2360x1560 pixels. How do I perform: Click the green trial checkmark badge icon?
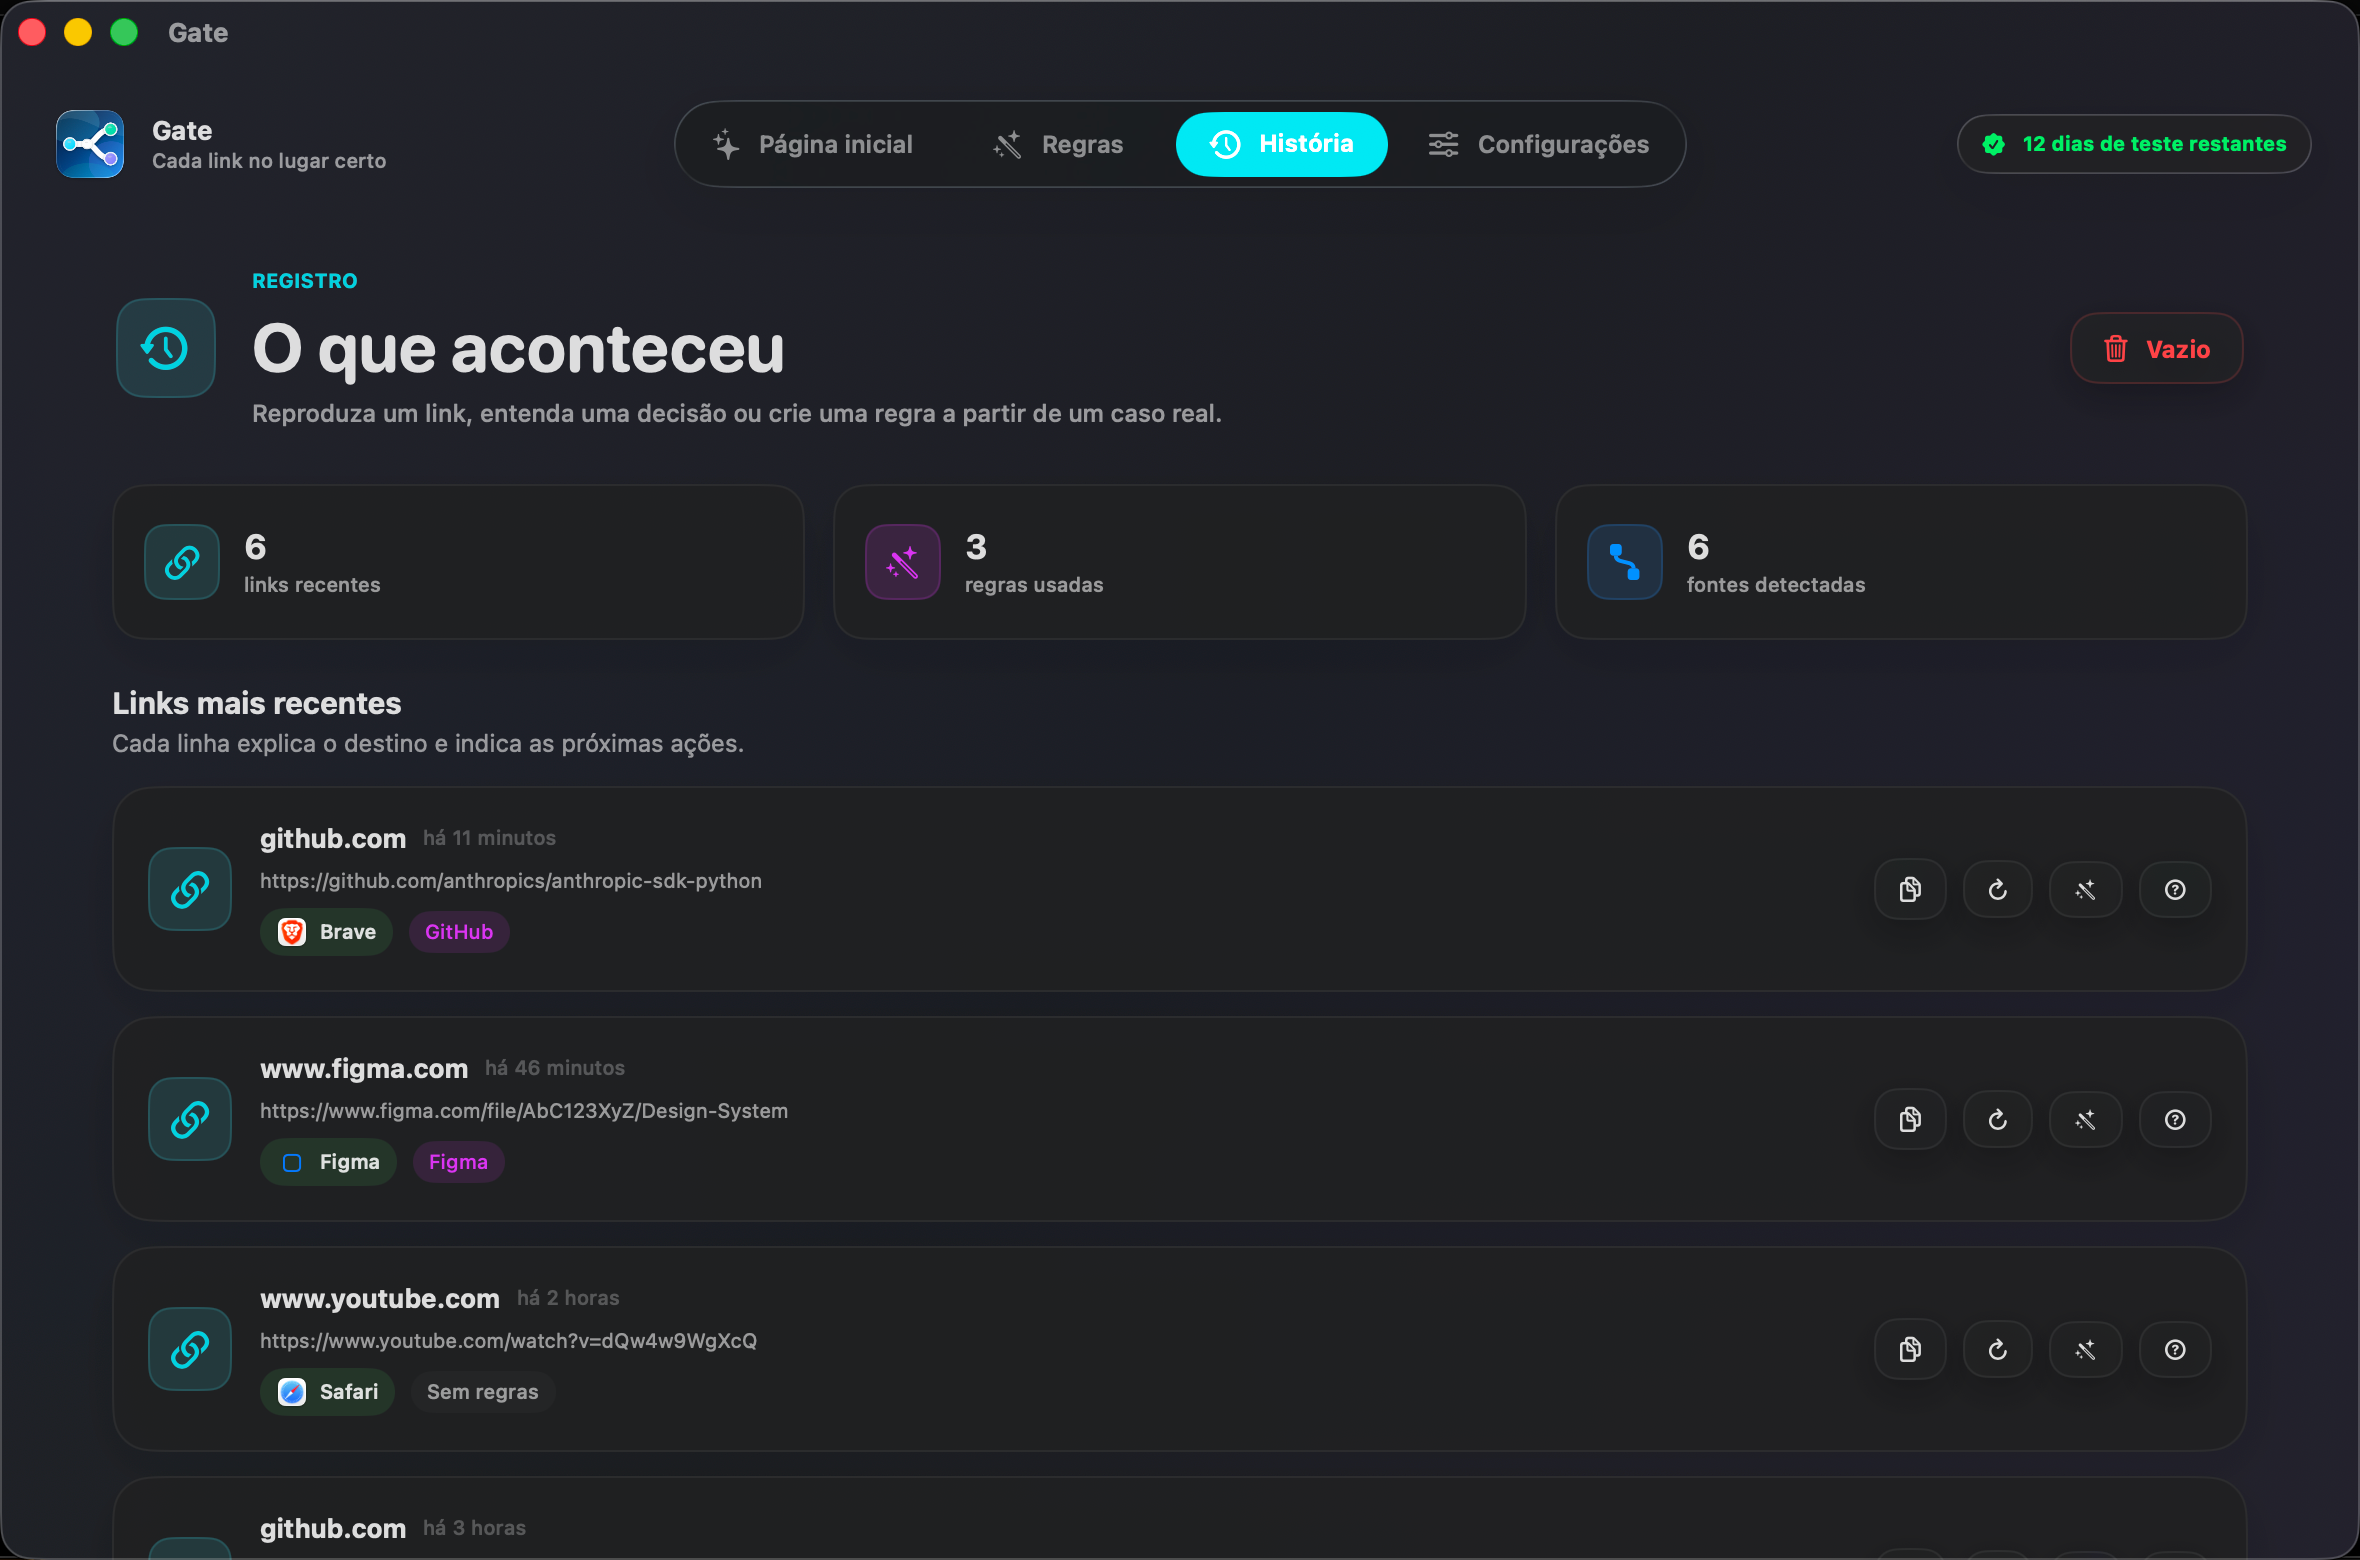1994,144
